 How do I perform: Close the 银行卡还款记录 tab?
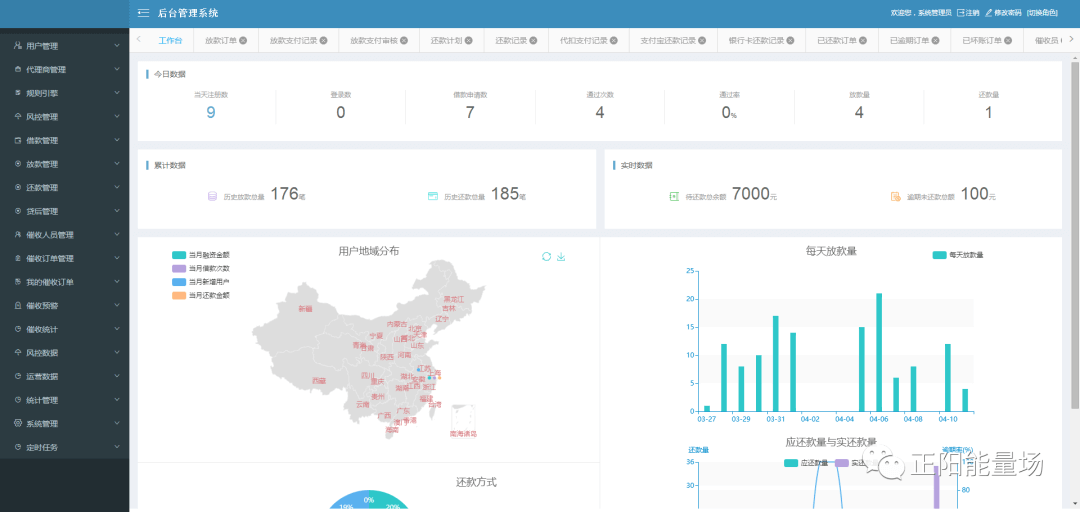click(x=791, y=41)
